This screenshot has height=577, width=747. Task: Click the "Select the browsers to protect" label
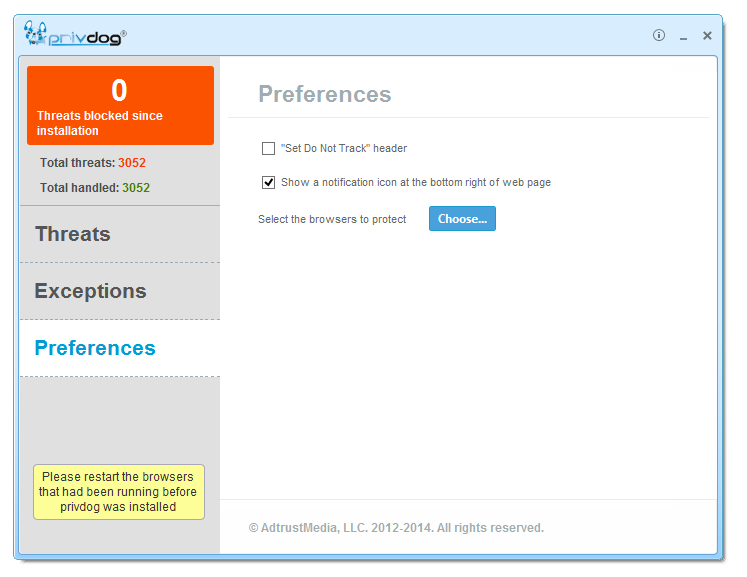[332, 219]
